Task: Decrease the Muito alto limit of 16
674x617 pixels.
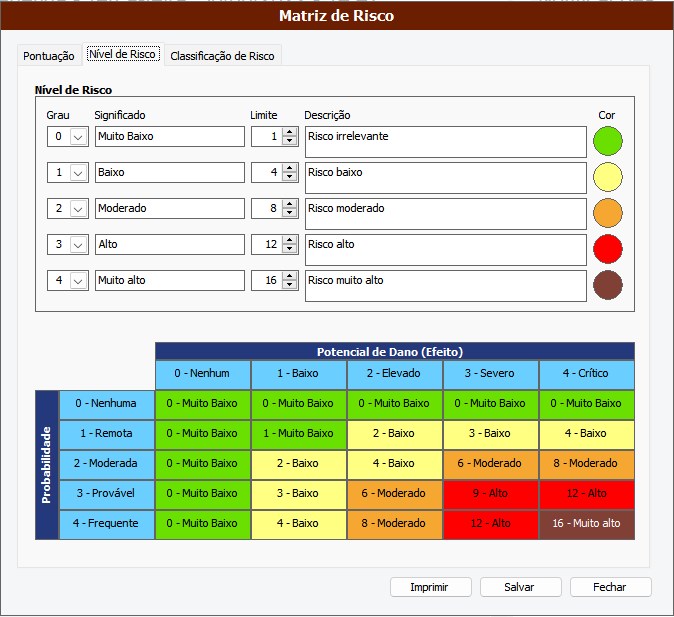Action: (290, 285)
